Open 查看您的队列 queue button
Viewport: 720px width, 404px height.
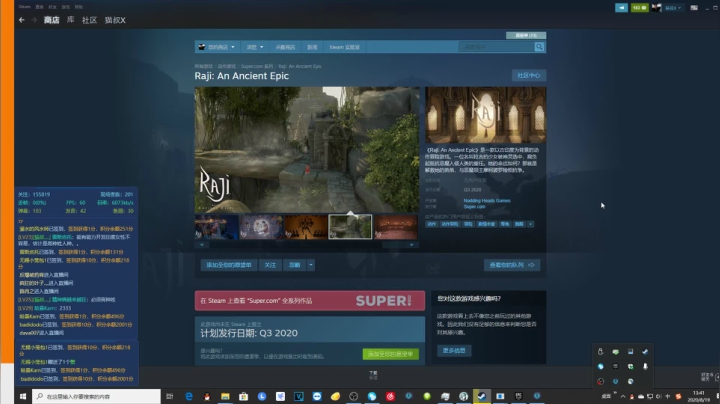[512, 265]
